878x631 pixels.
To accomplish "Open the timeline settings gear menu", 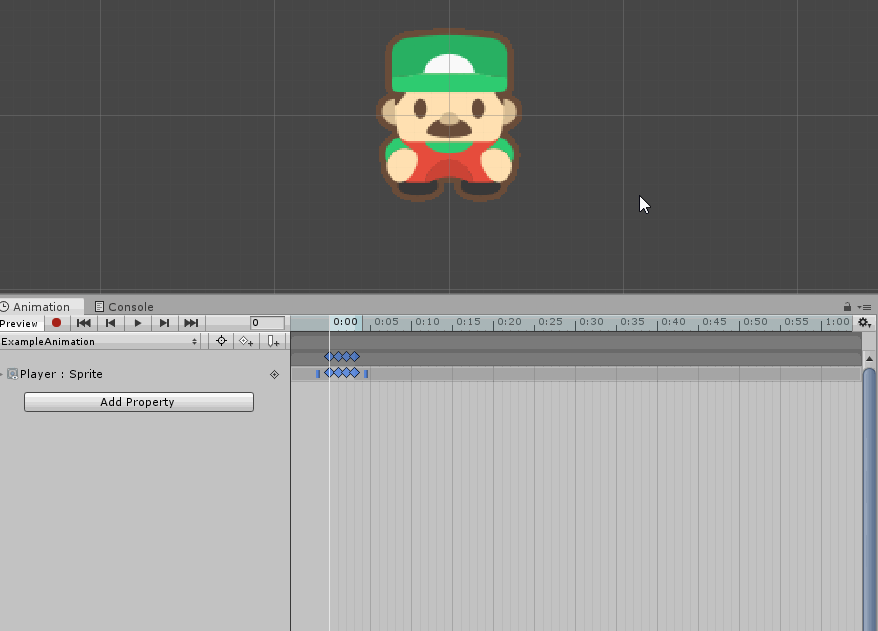I will click(865, 323).
